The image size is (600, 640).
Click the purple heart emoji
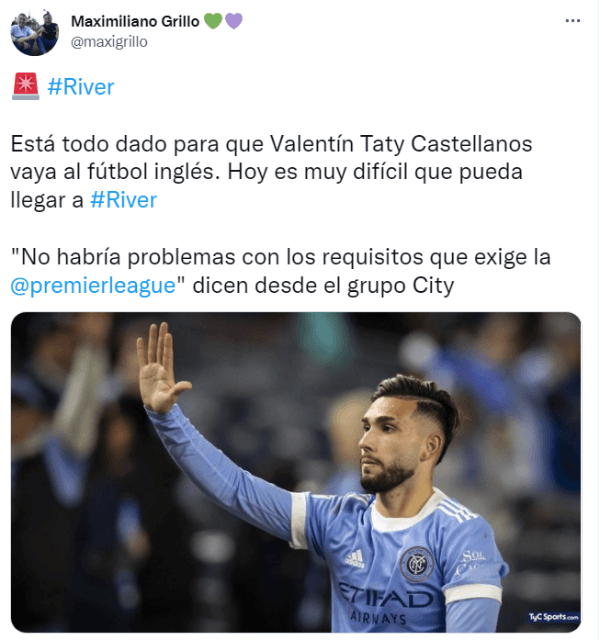[x=234, y=21]
